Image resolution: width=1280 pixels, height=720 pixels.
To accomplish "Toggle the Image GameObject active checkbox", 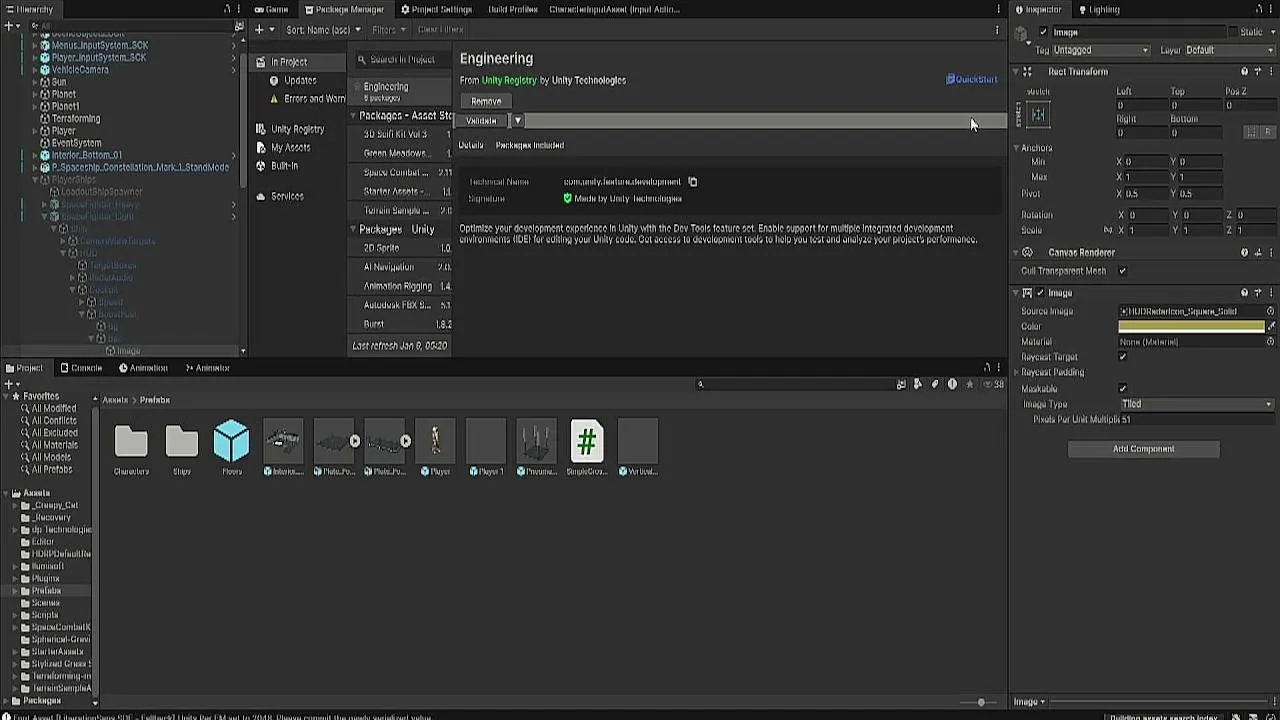I will [1043, 32].
